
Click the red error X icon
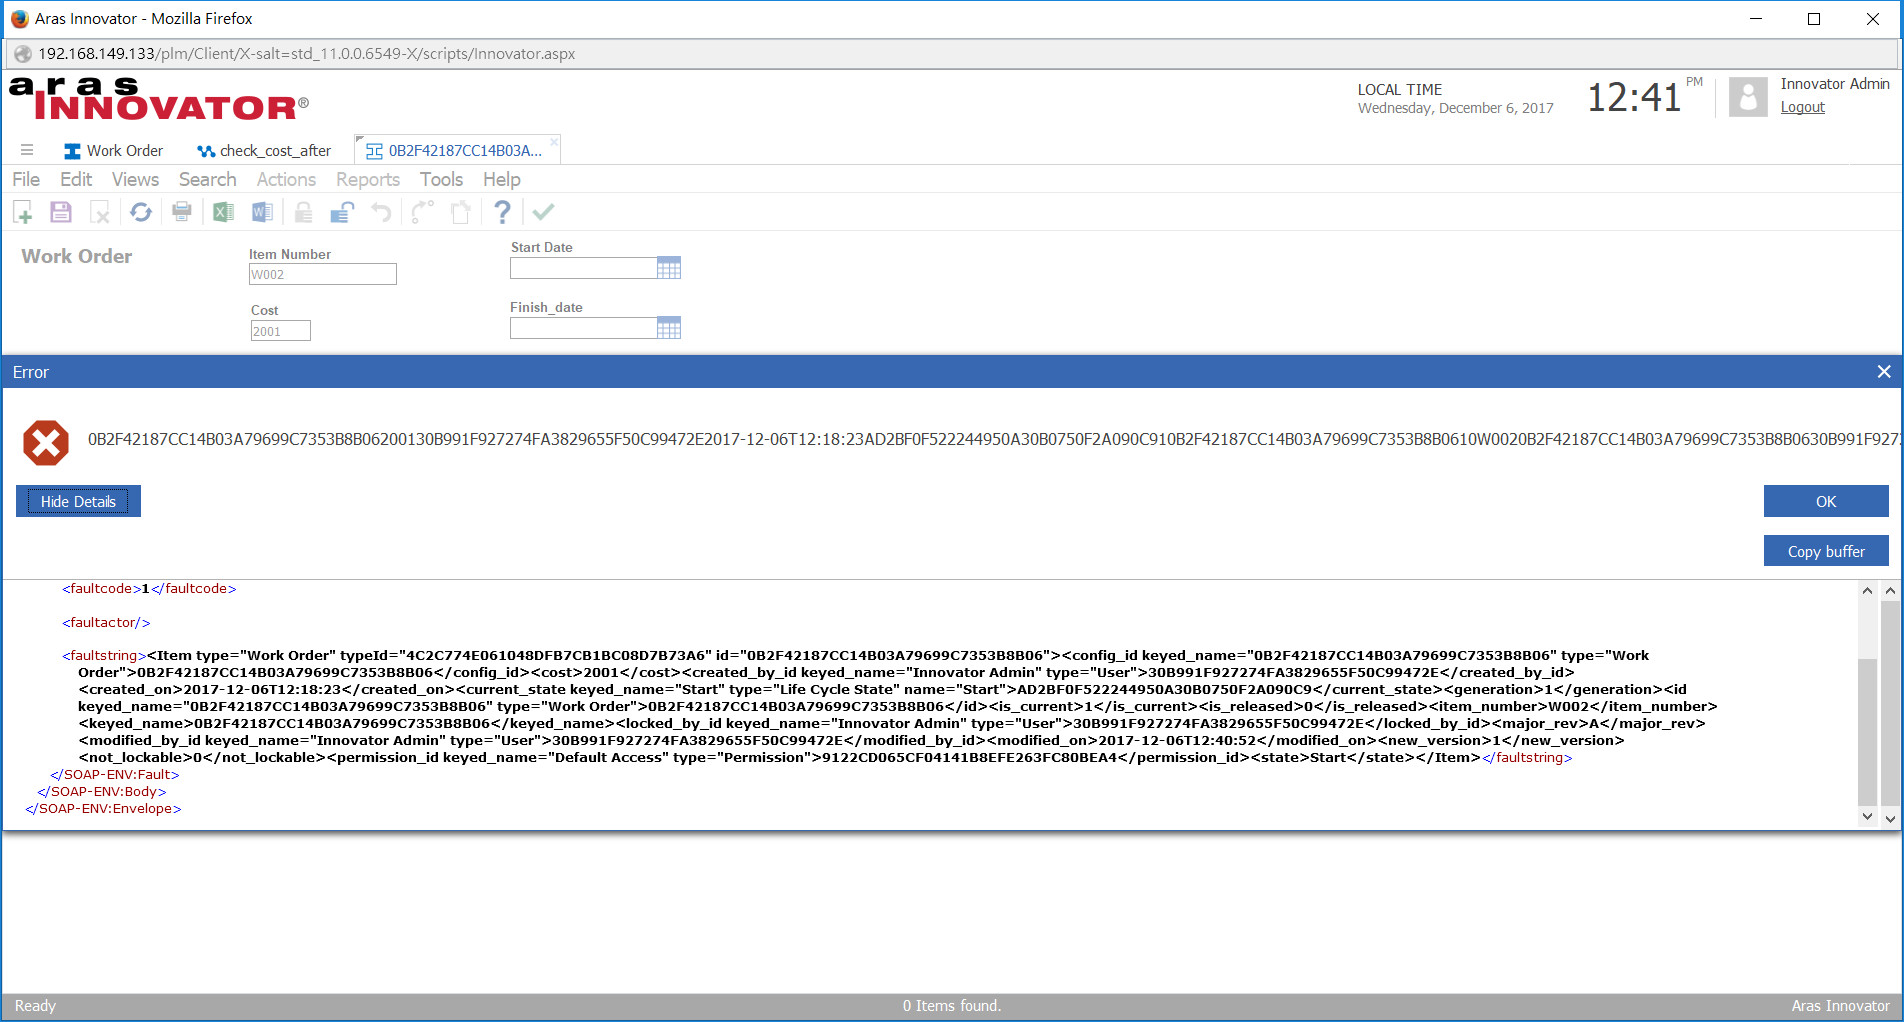pyautogui.click(x=46, y=443)
